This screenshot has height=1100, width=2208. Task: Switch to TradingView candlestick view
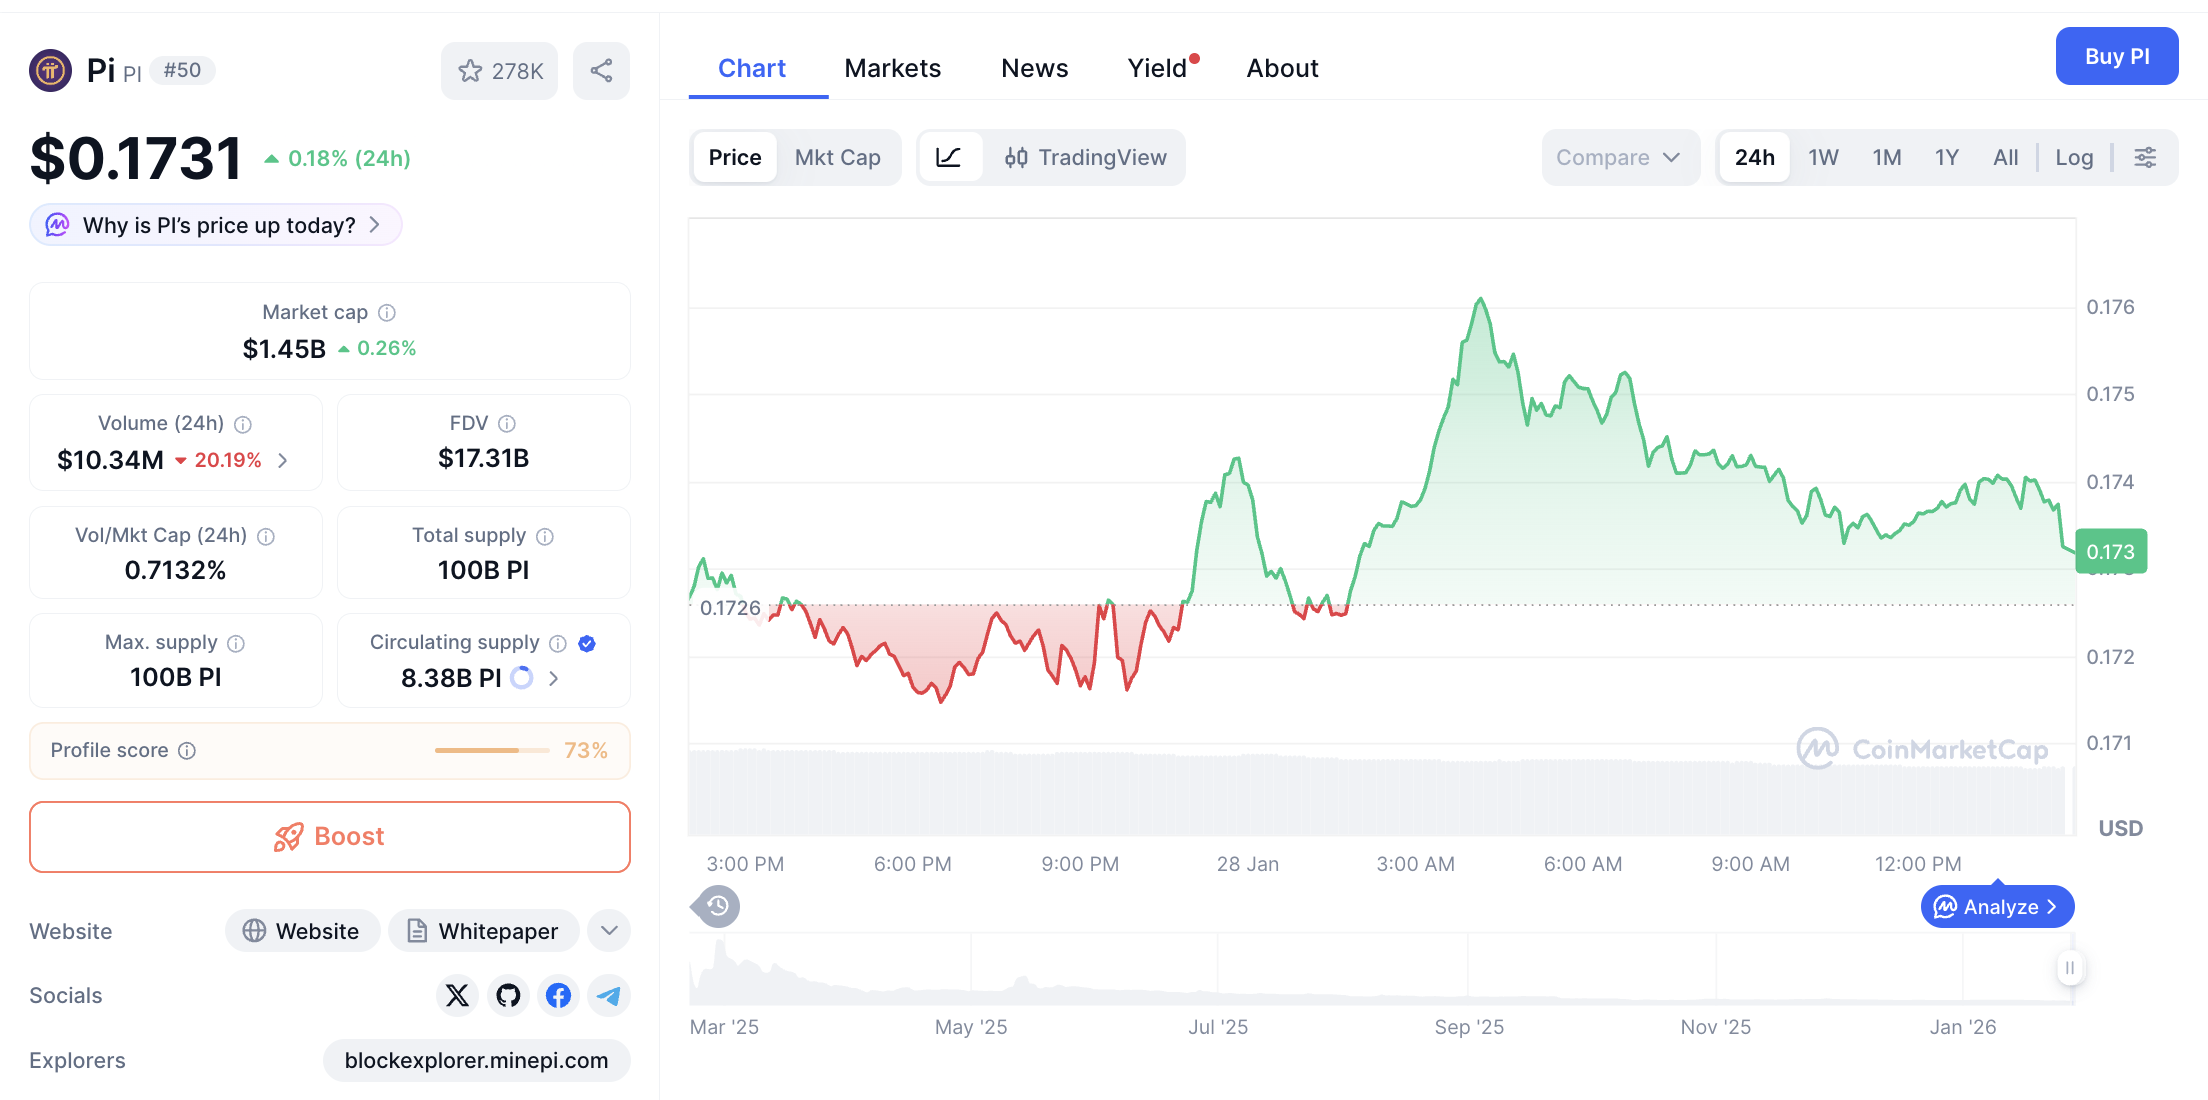click(1088, 157)
